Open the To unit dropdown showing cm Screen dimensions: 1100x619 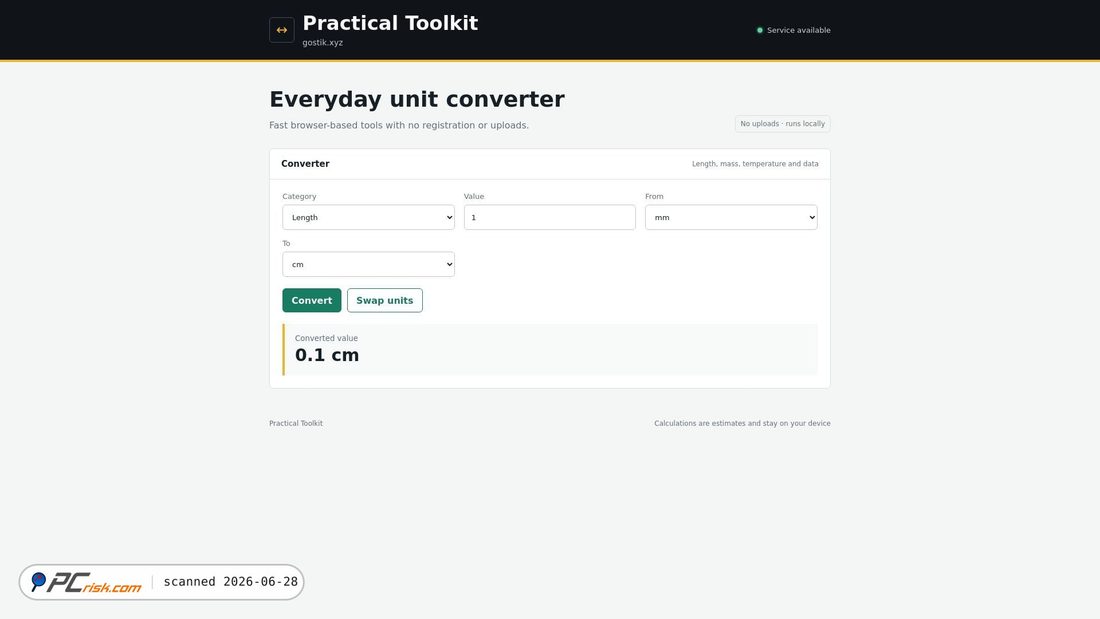(368, 265)
